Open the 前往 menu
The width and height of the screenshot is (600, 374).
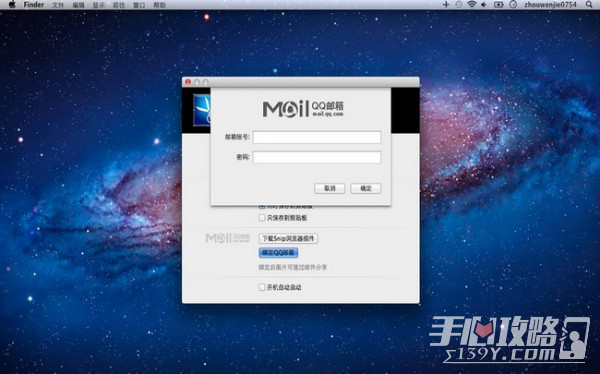click(119, 5)
